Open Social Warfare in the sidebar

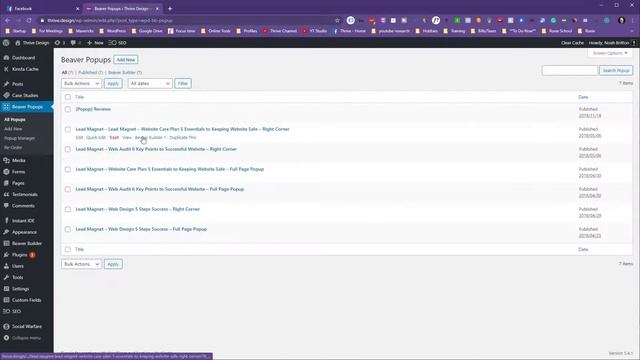click(27, 326)
